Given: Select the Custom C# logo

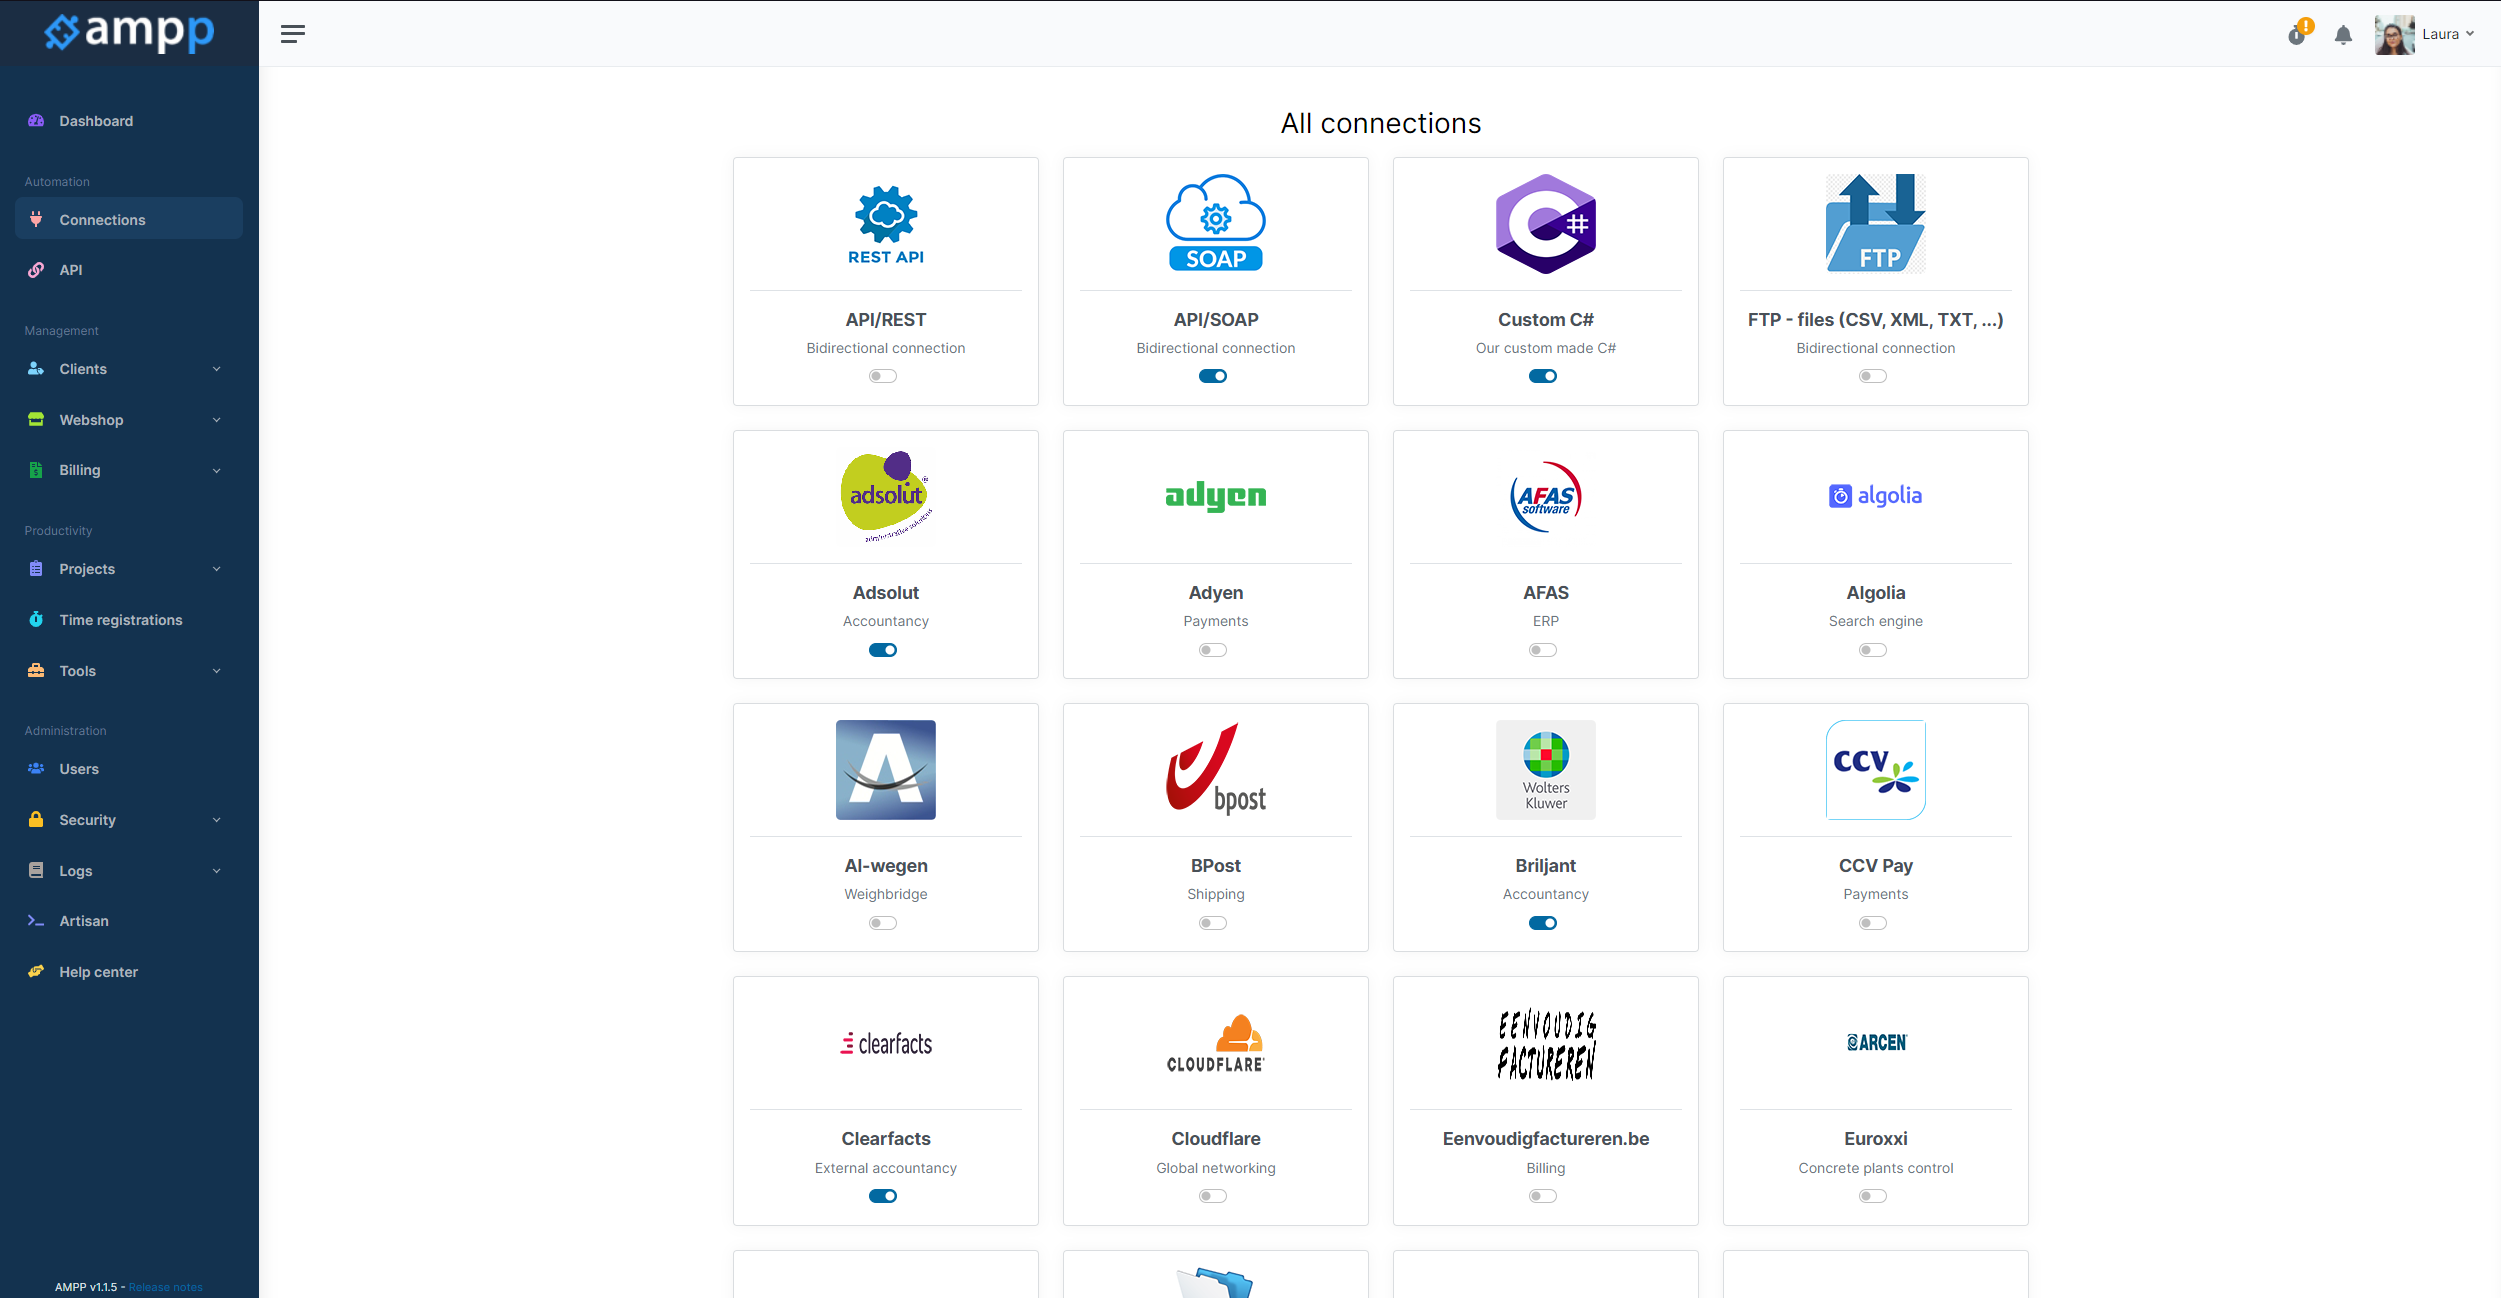Looking at the screenshot, I should pos(1545,224).
